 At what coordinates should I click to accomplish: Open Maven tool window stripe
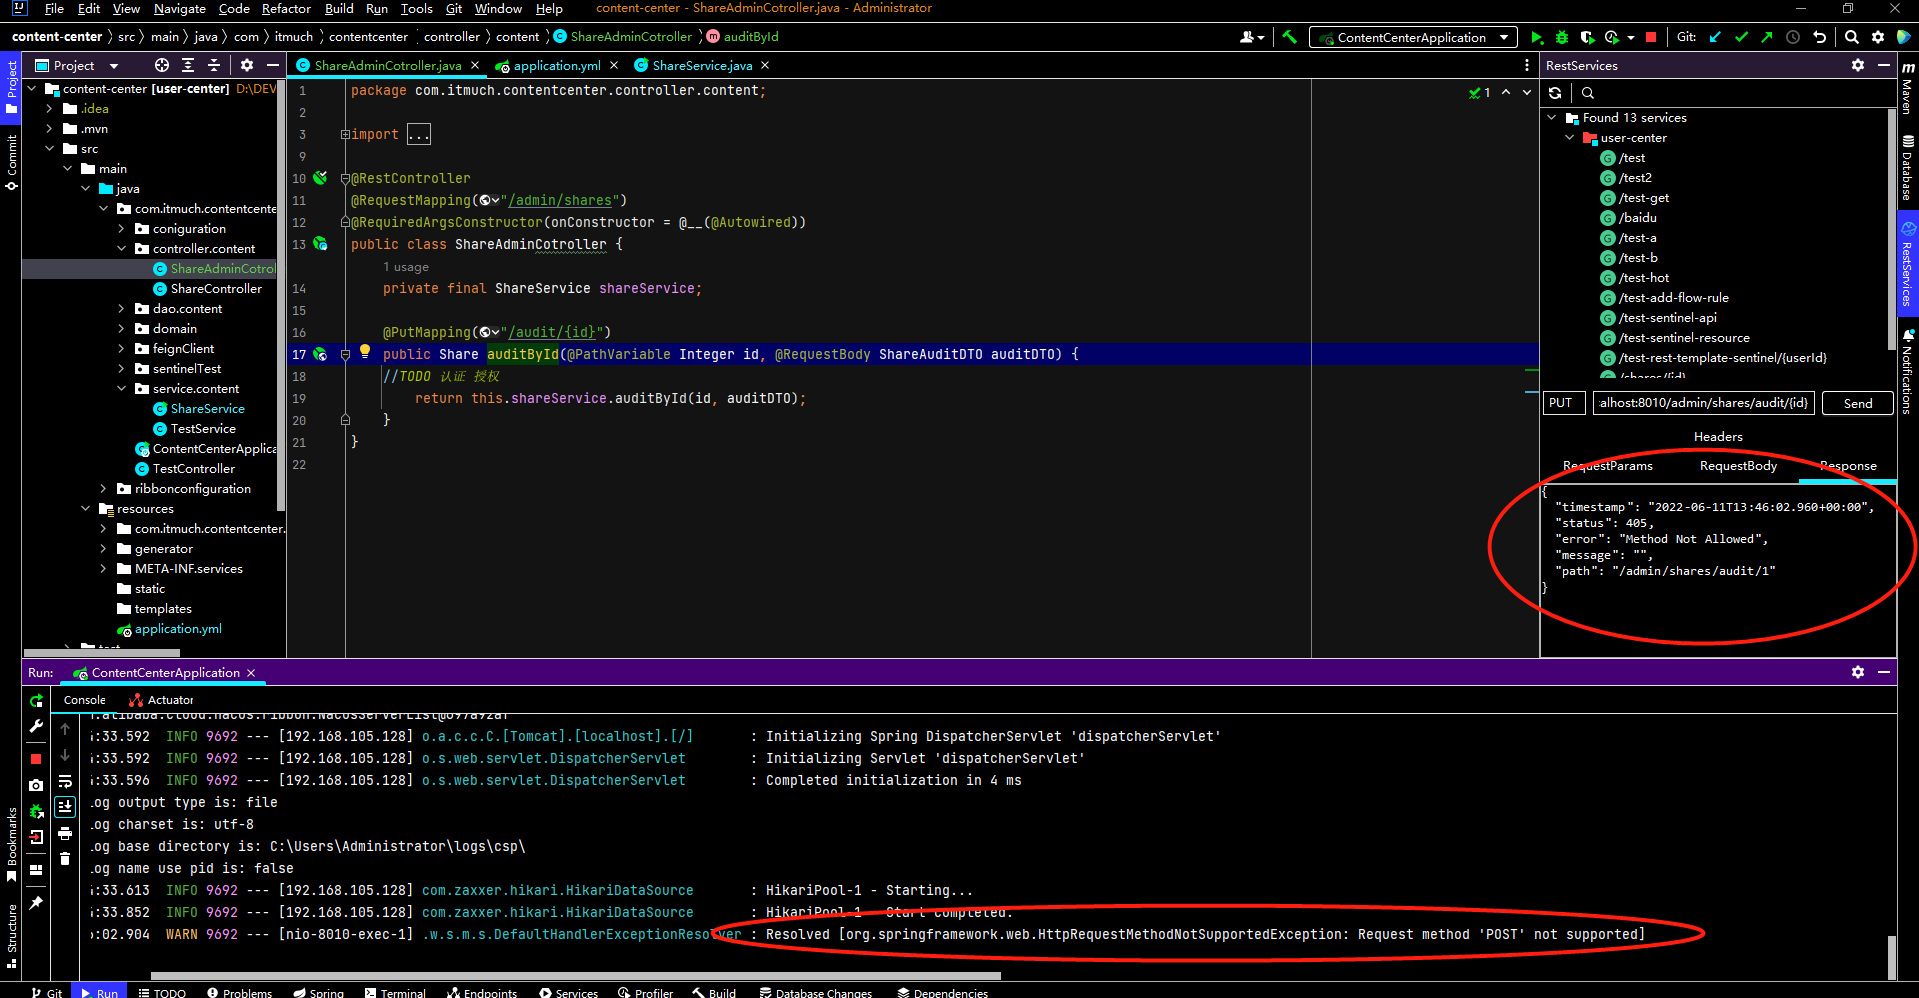coord(1908,89)
